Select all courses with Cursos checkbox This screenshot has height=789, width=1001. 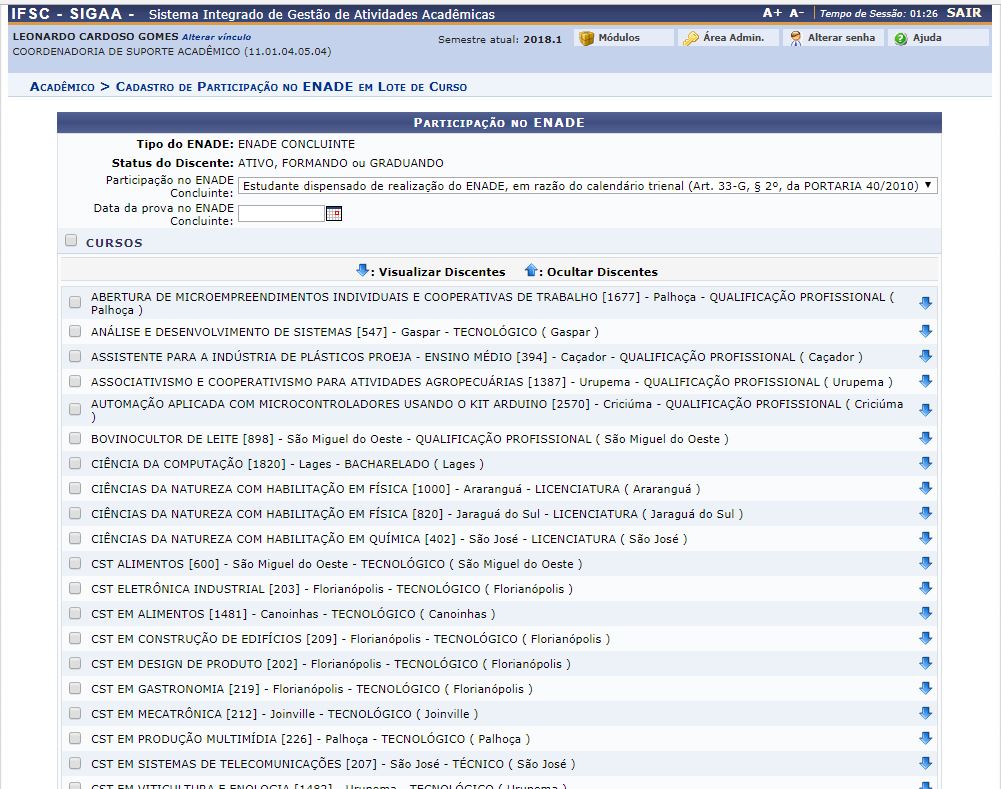point(71,241)
